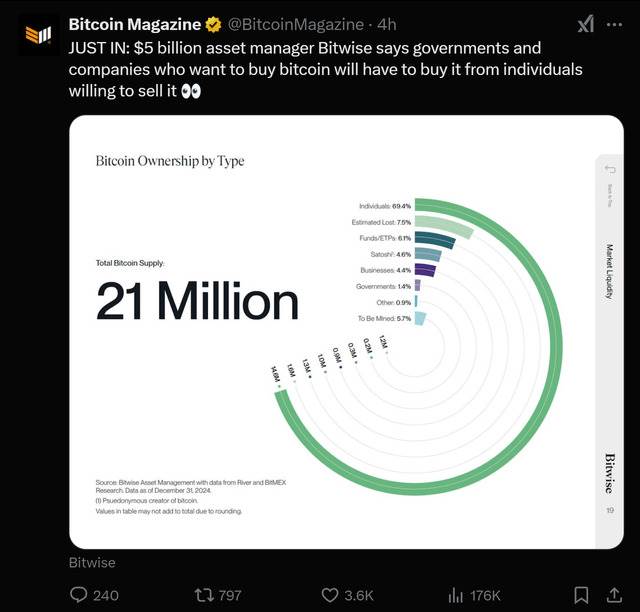Click the @BitcoinMagazine handle
The height and width of the screenshot is (612, 640).
[x=296, y=25]
